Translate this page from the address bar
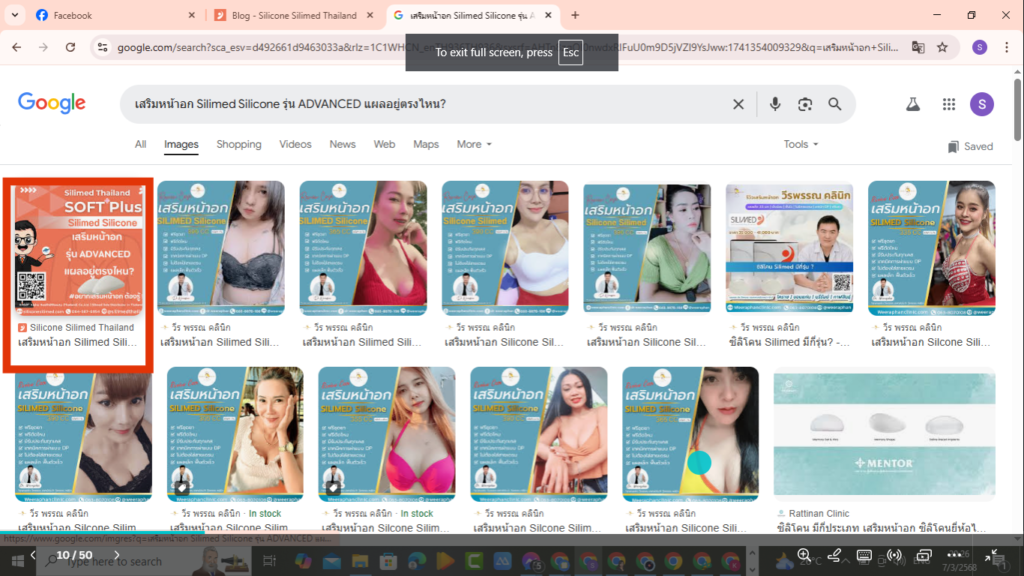 point(918,47)
